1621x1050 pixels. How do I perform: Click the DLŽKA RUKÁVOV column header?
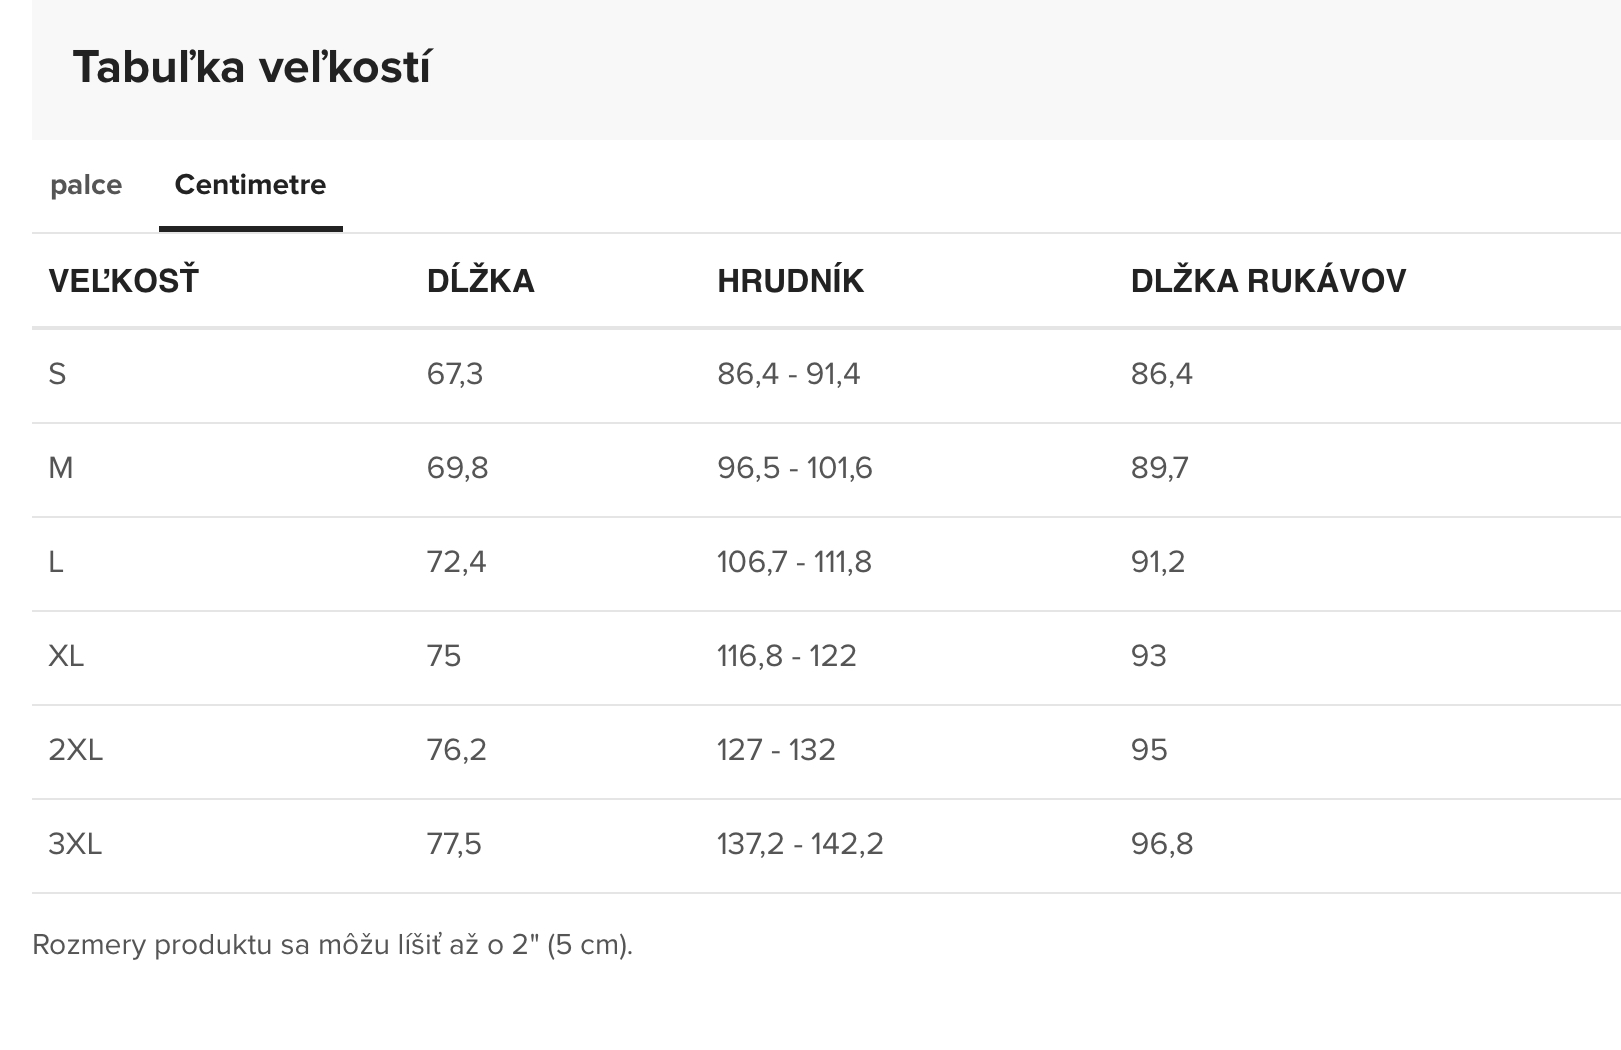click(x=1268, y=281)
